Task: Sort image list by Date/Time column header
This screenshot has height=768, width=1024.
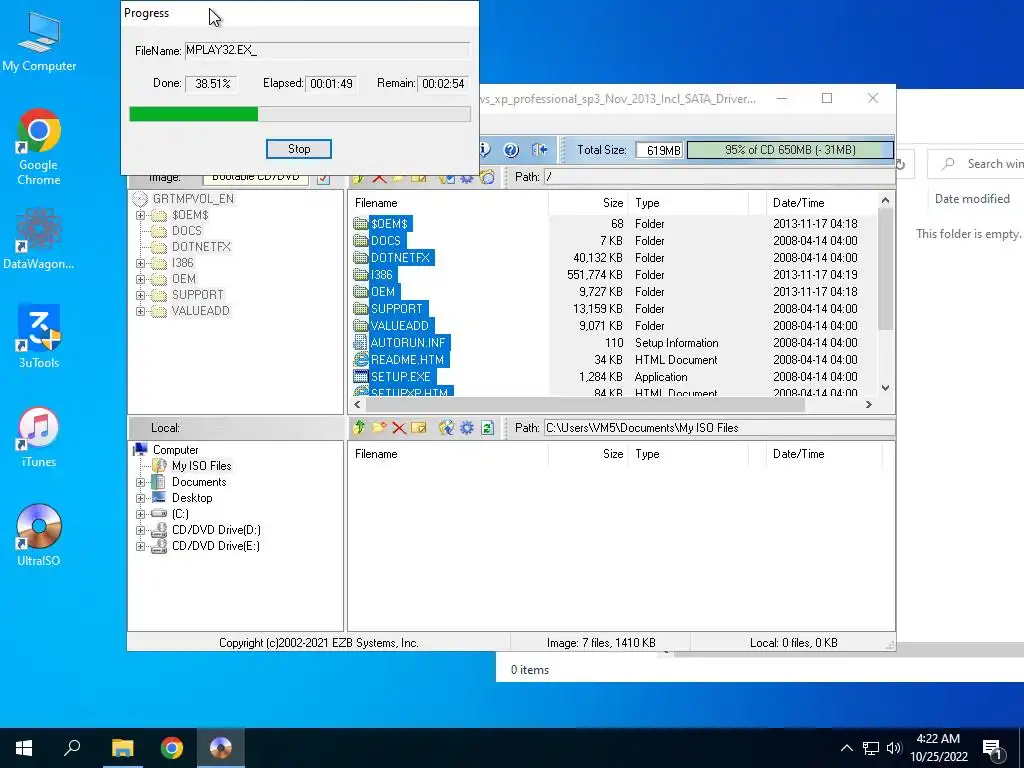Action: 823,203
